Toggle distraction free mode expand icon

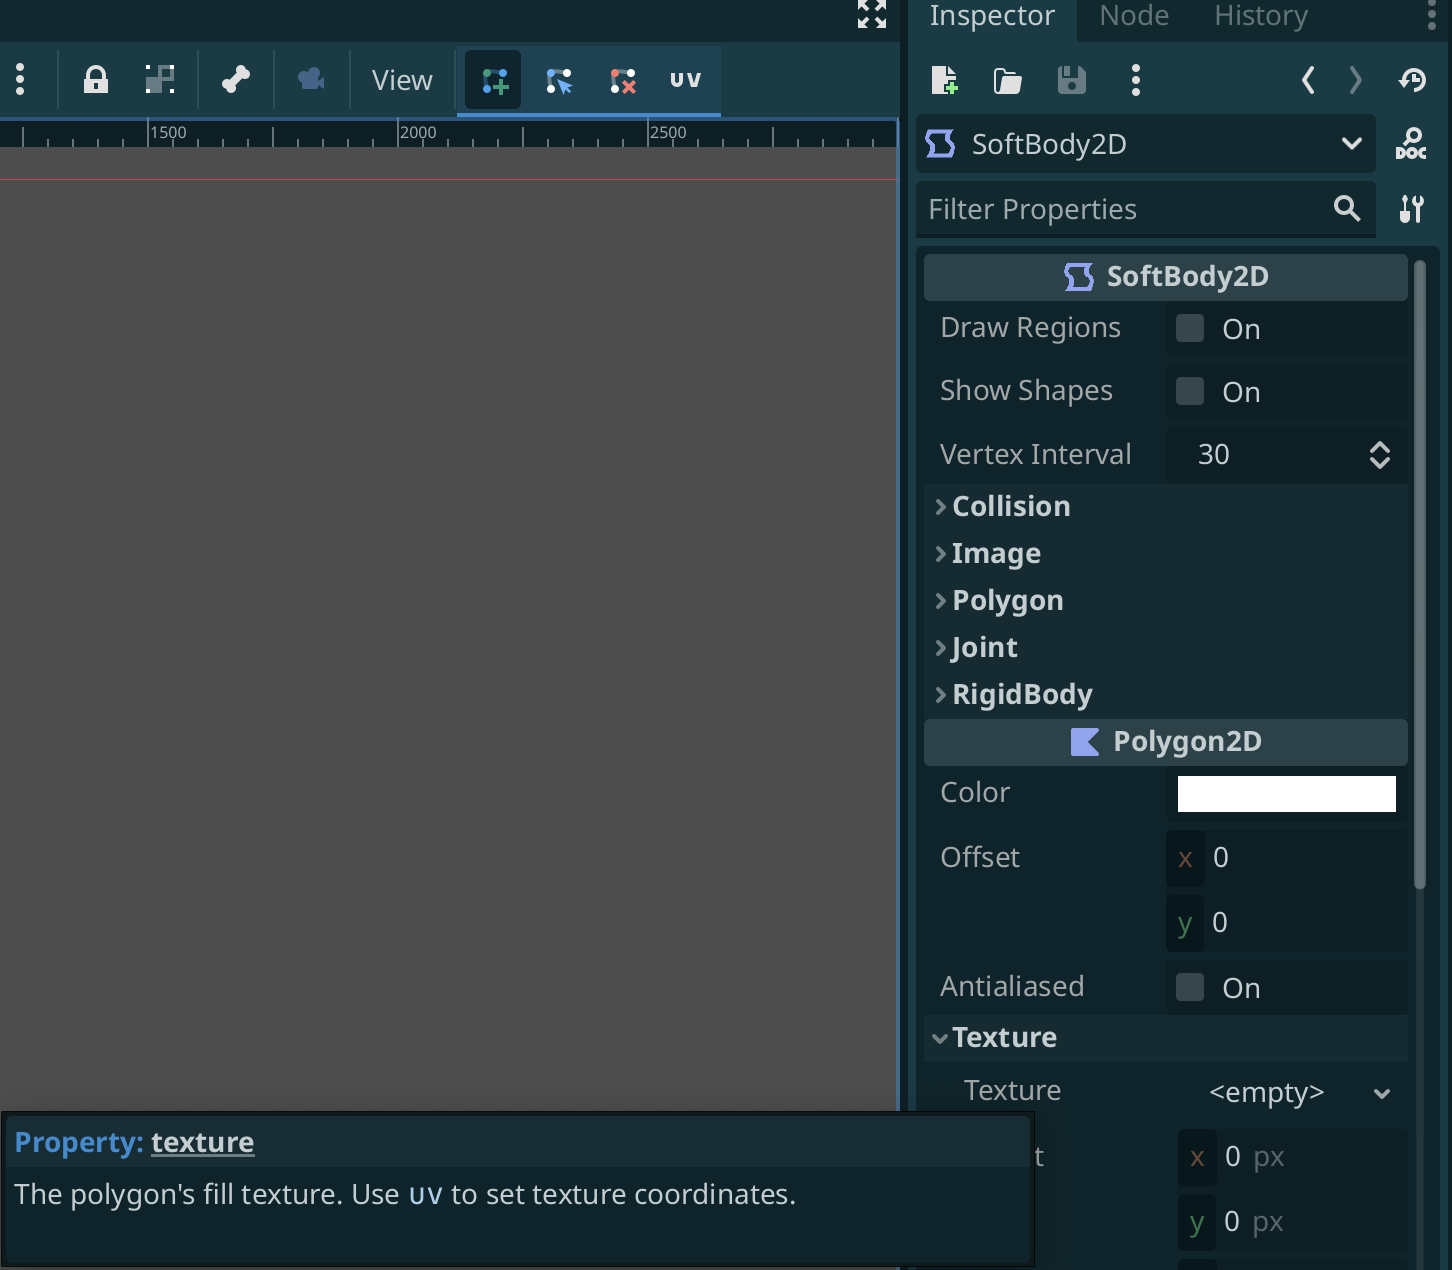coord(872,14)
